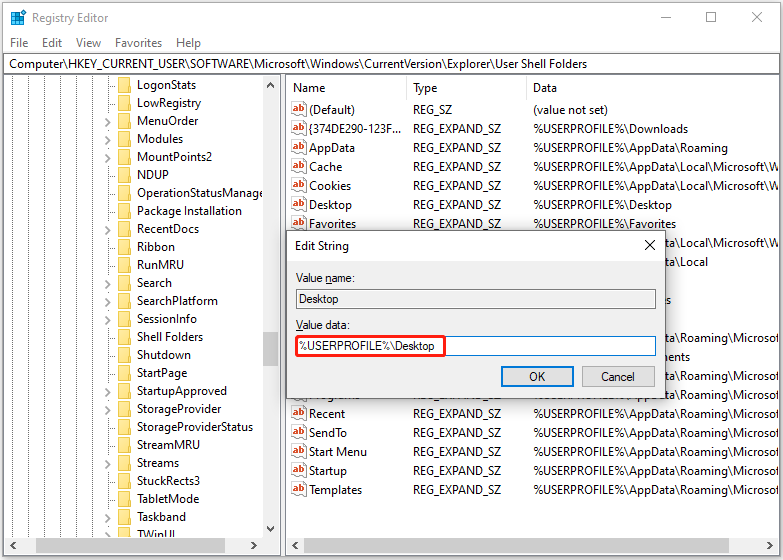Click the Registry Editor app icon

(x=18, y=17)
